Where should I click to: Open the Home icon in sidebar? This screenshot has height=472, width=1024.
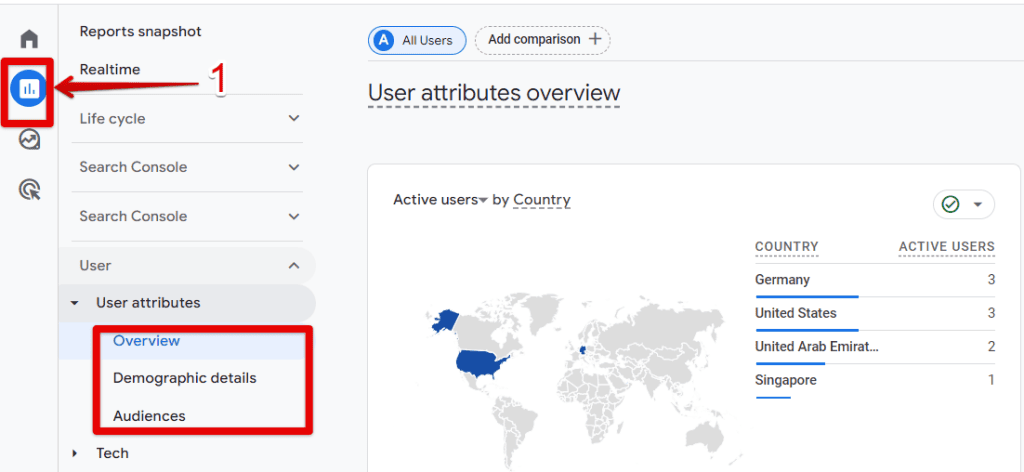pos(29,39)
